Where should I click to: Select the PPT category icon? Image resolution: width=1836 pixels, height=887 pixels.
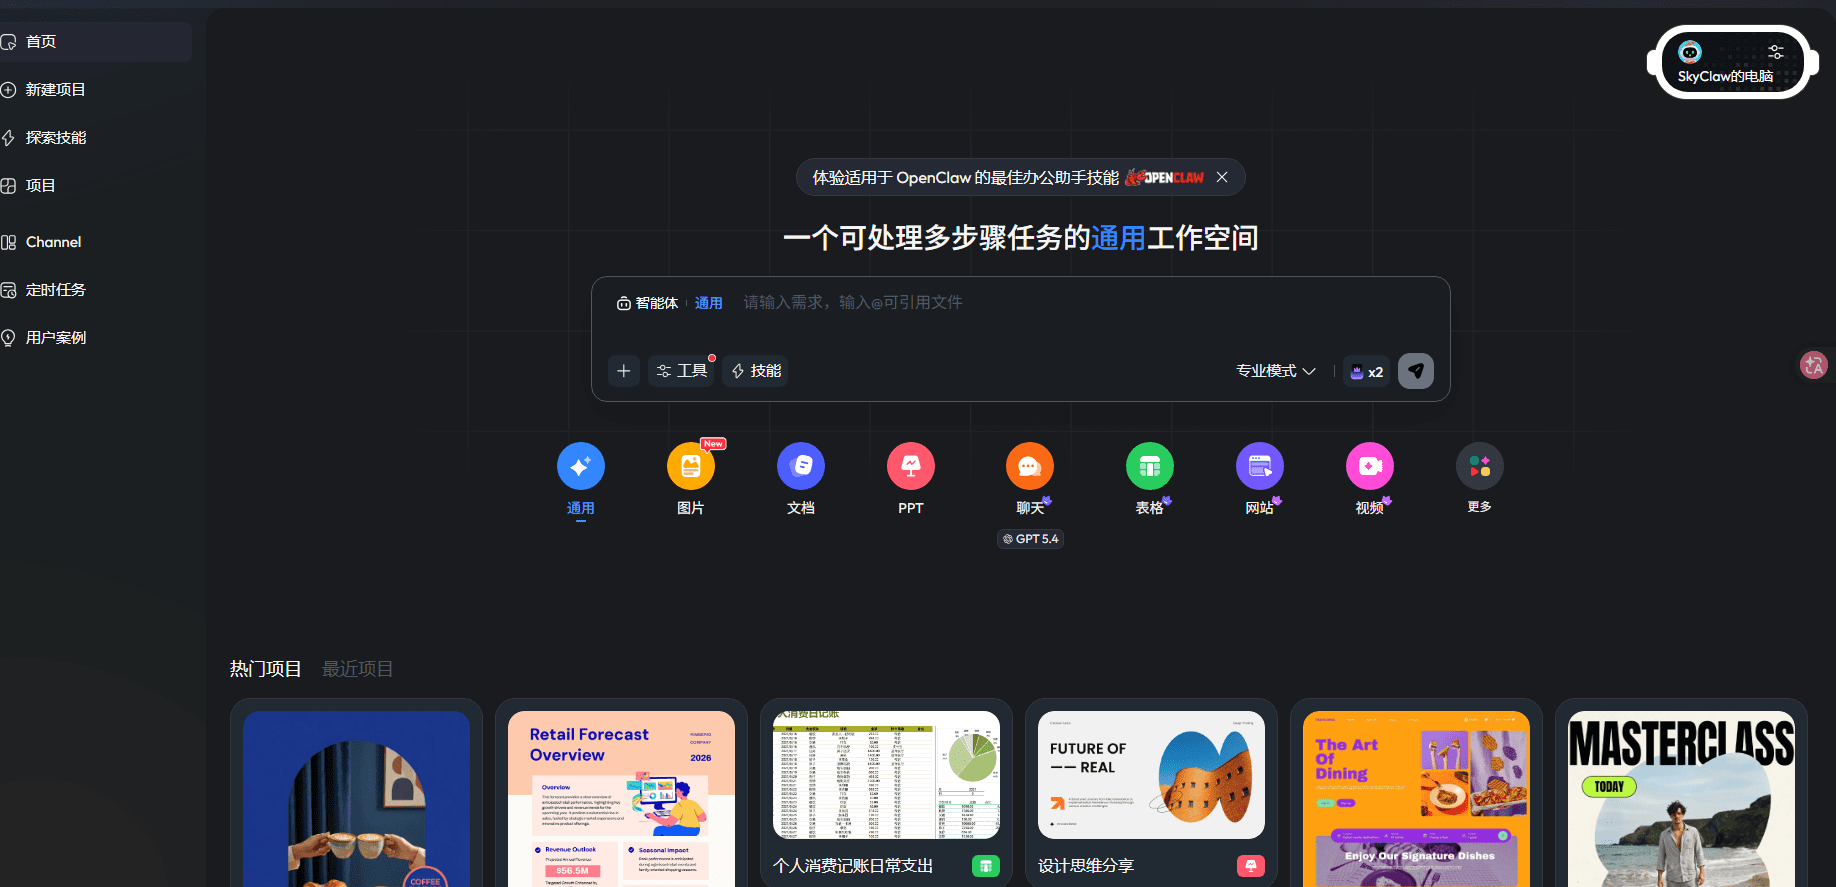click(x=911, y=466)
